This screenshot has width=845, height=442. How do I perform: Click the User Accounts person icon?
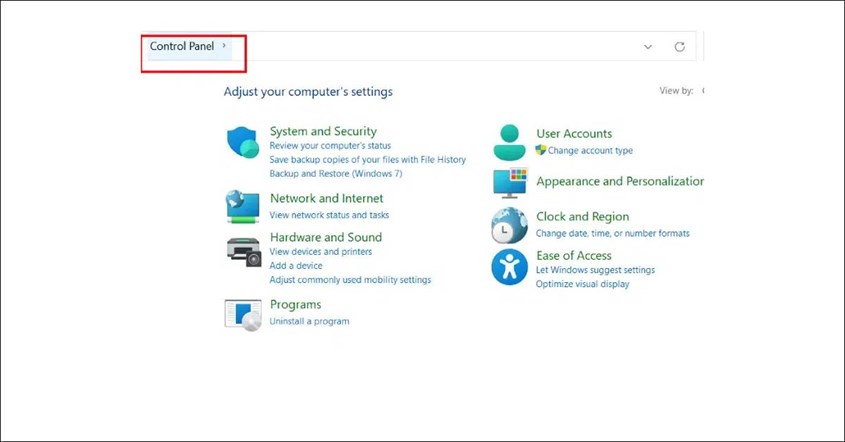point(509,142)
